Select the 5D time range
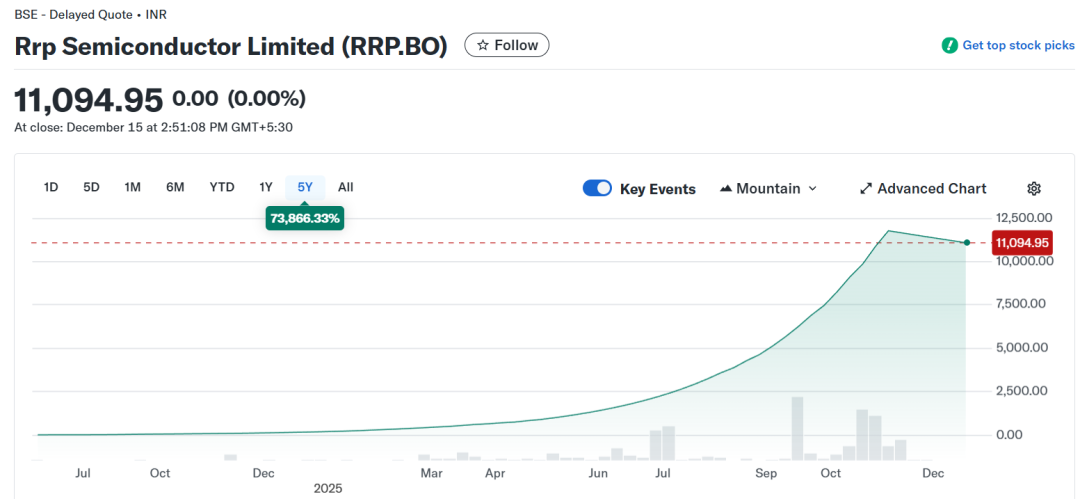The height and width of the screenshot is (499, 1080). 91,187
